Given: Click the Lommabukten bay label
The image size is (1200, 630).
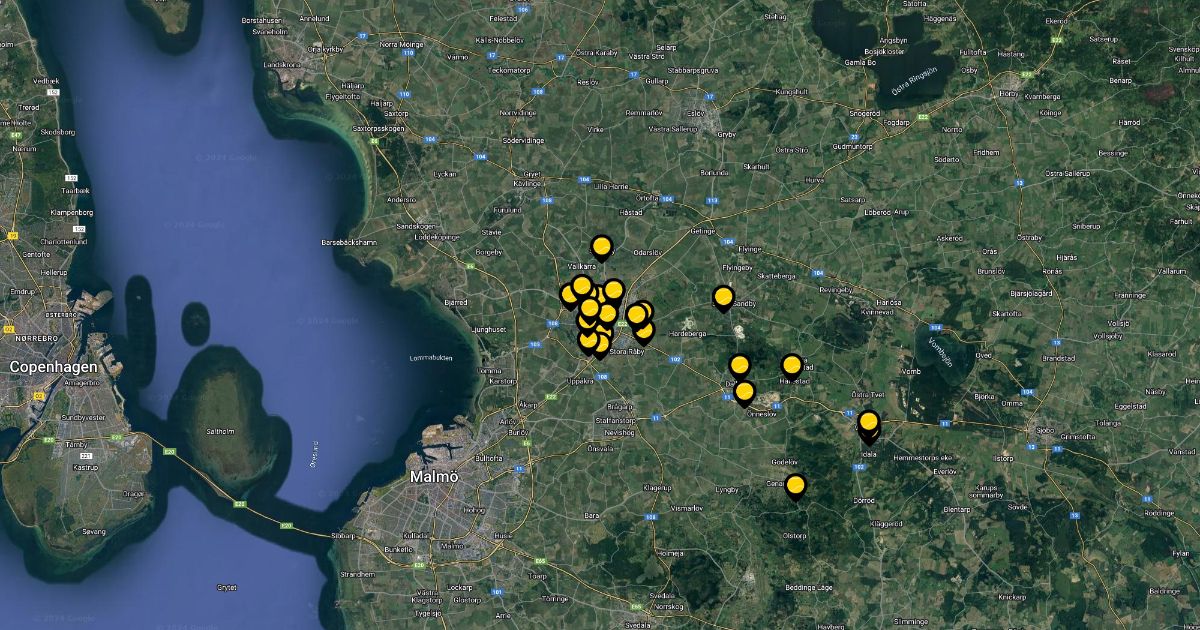Looking at the screenshot, I should tap(431, 357).
